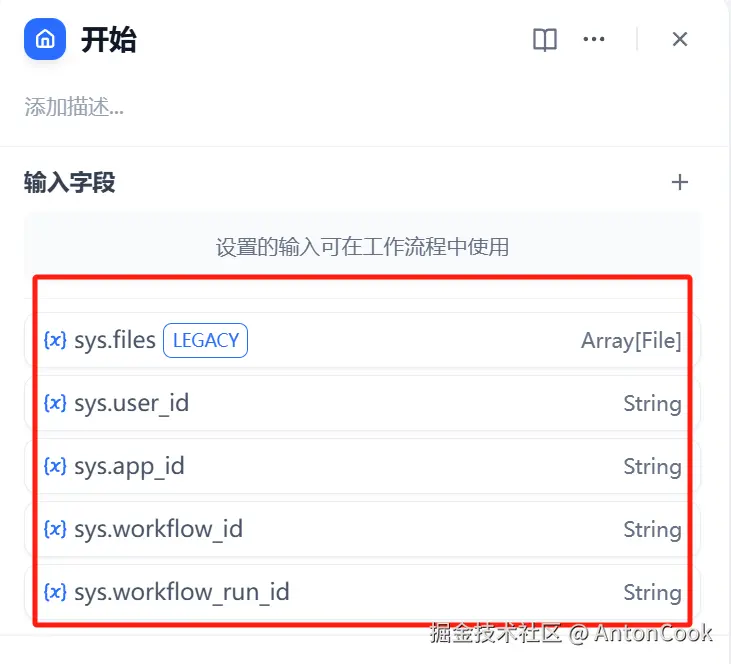731x664 pixels.
Task: Click the variable icon beside sys.user_id
Action: click(x=56, y=404)
